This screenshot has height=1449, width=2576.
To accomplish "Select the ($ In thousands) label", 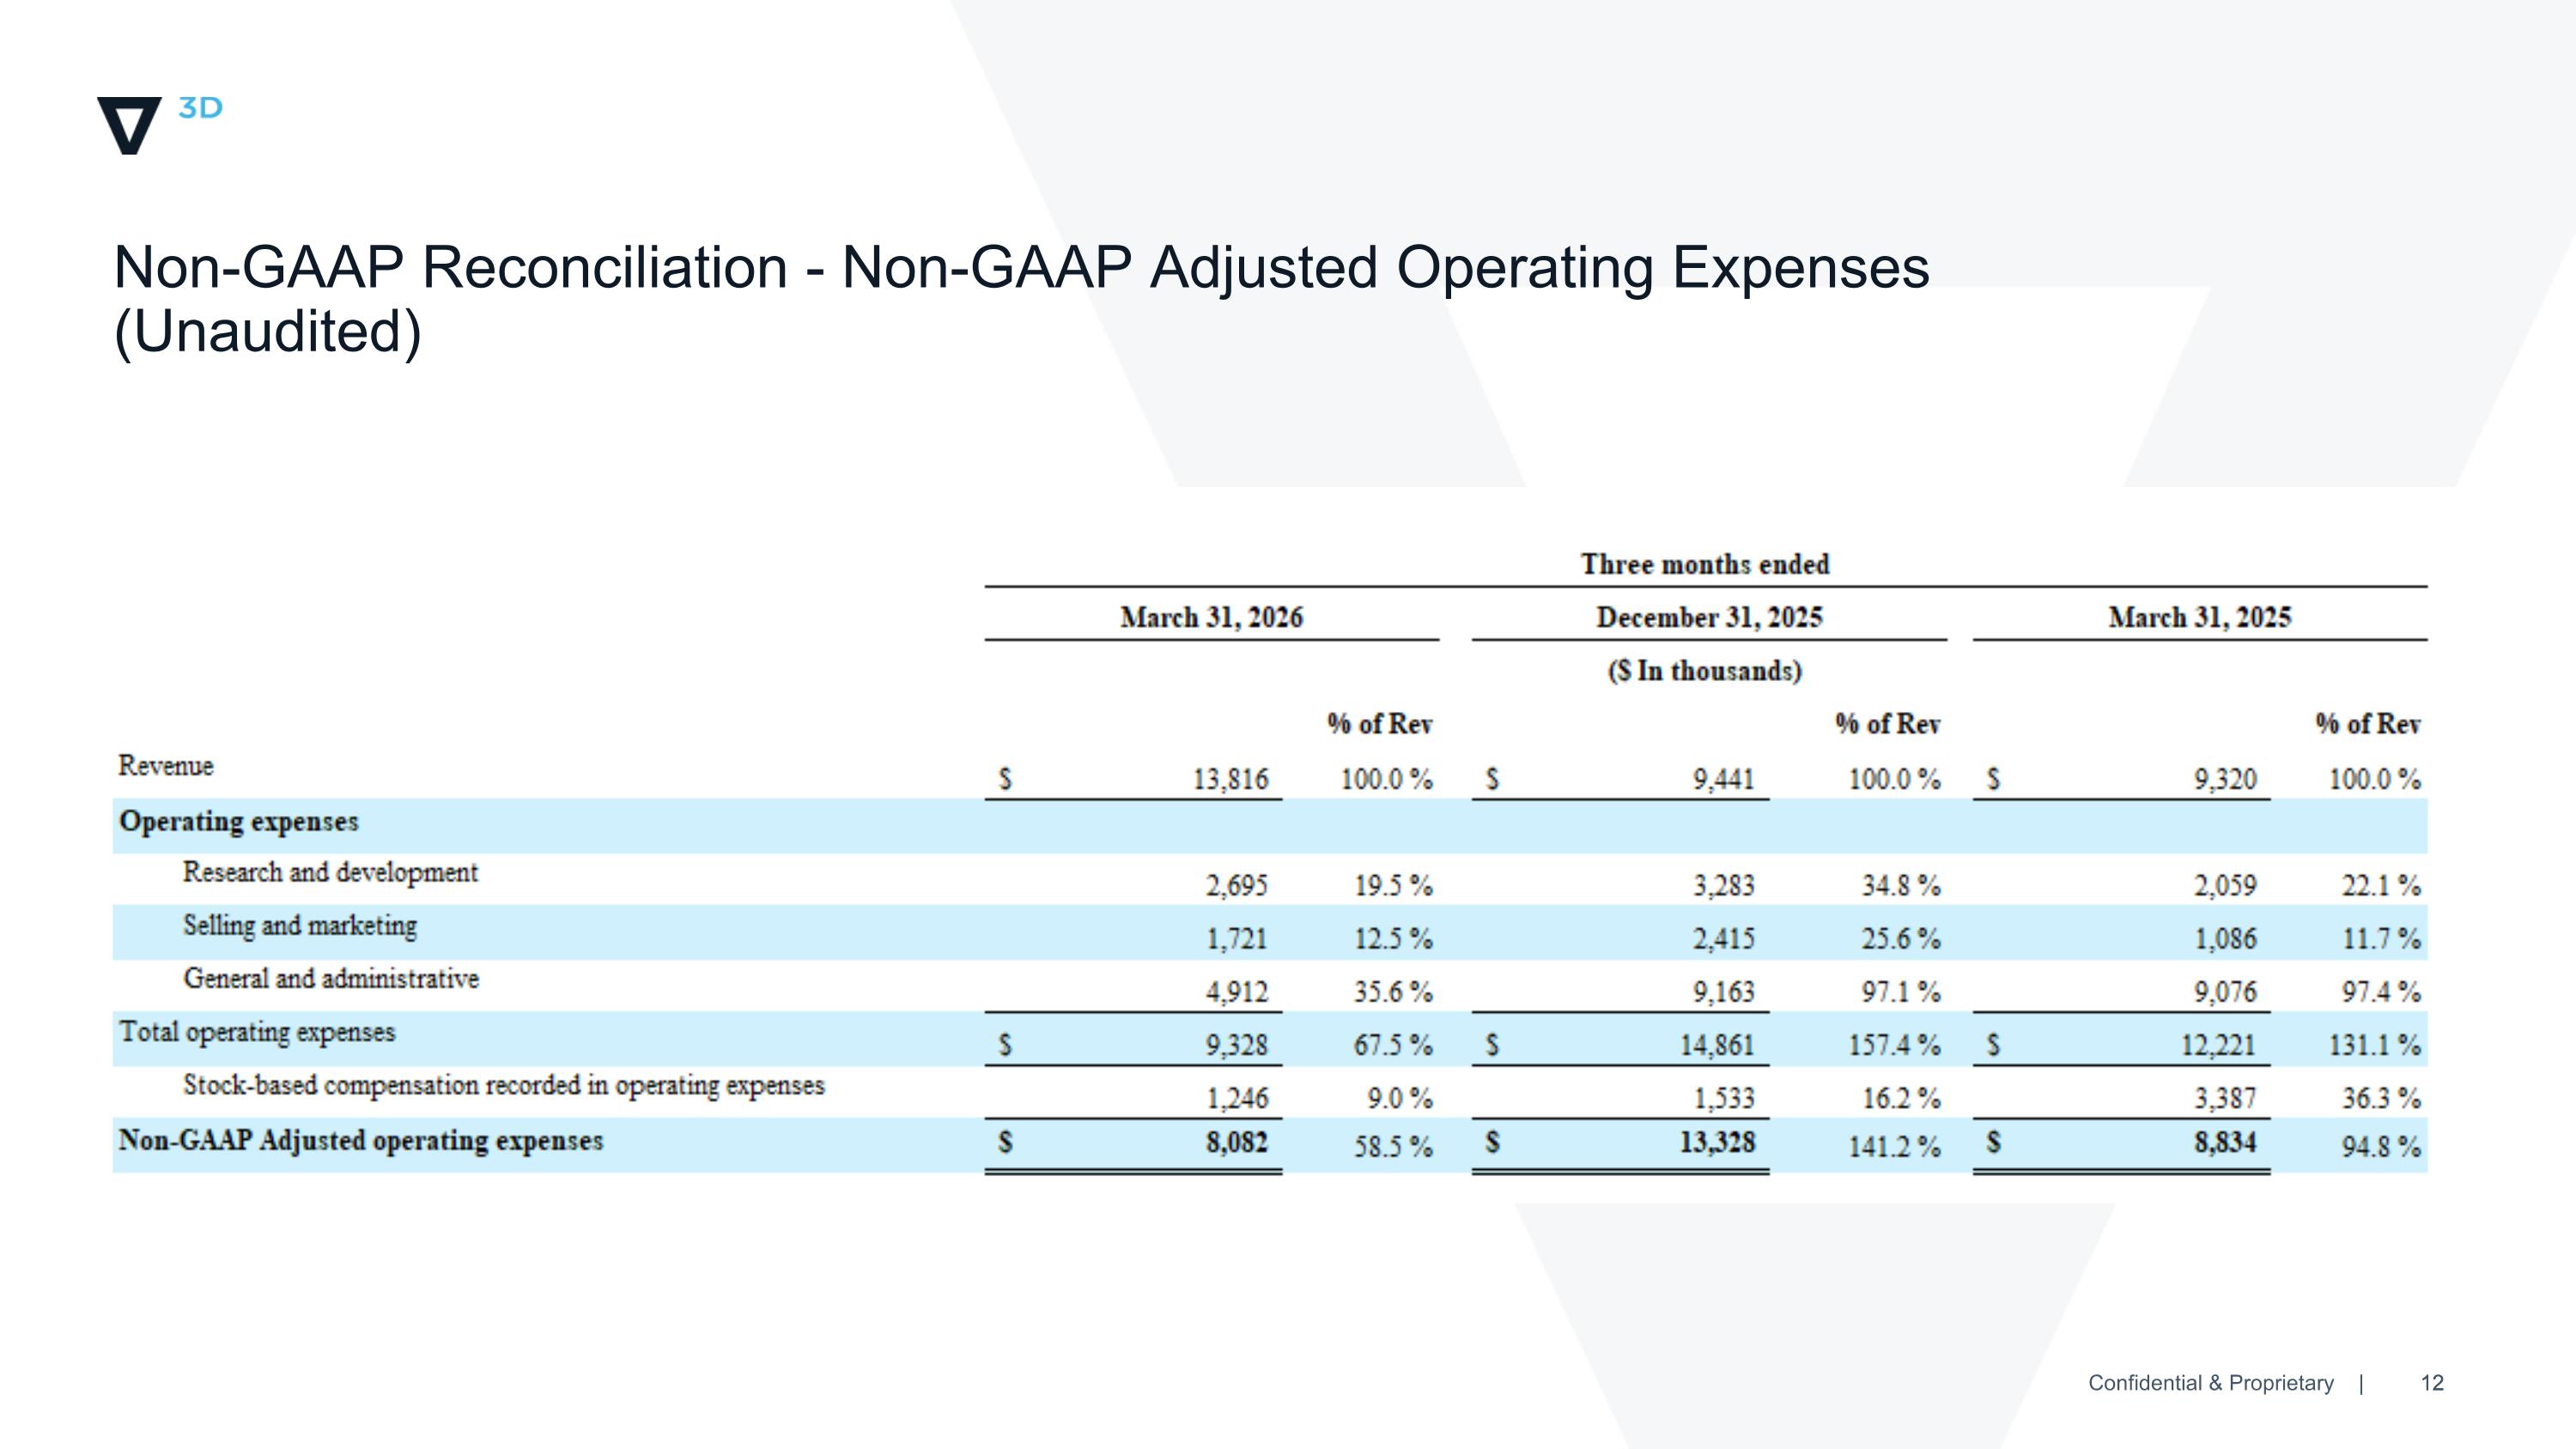I will [1705, 670].
